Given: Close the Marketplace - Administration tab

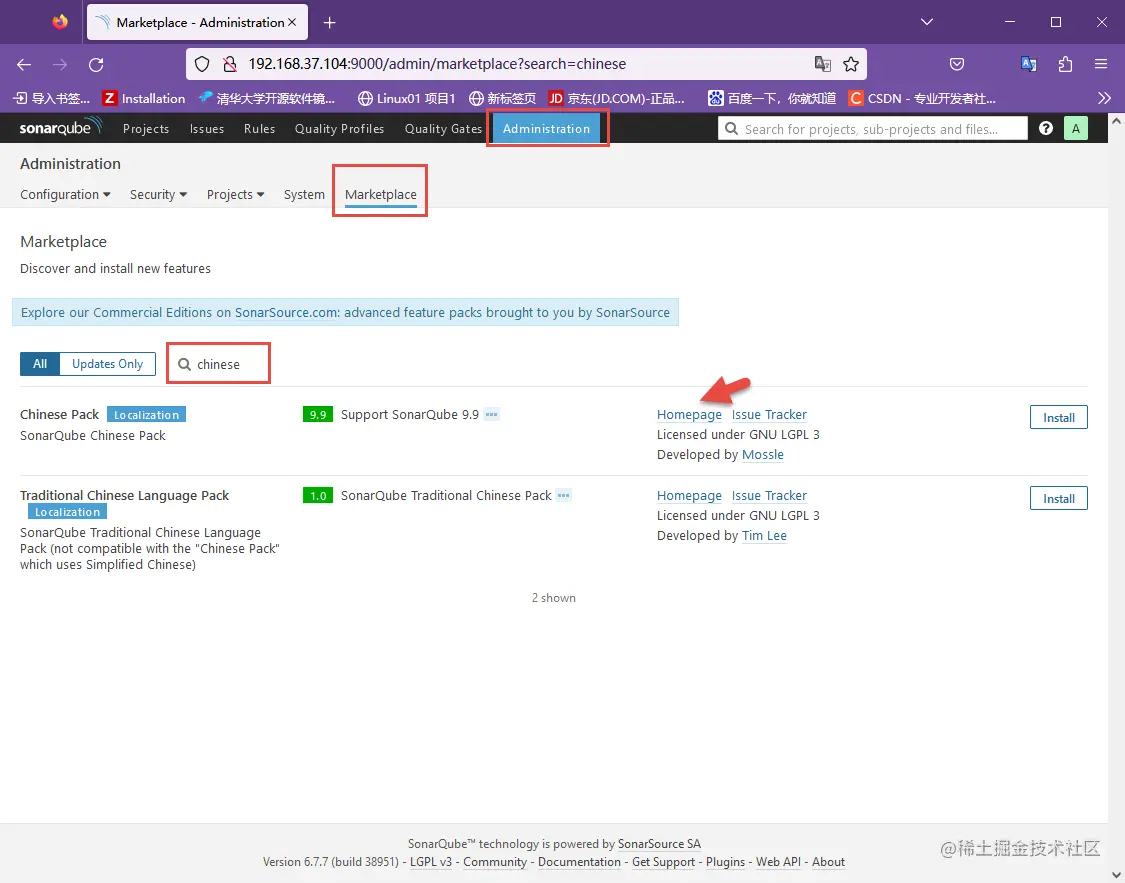Looking at the screenshot, I should (x=292, y=22).
